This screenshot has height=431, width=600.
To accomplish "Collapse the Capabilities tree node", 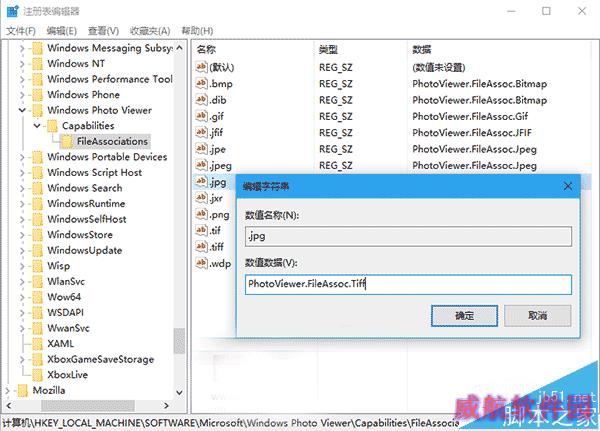I will [x=37, y=126].
